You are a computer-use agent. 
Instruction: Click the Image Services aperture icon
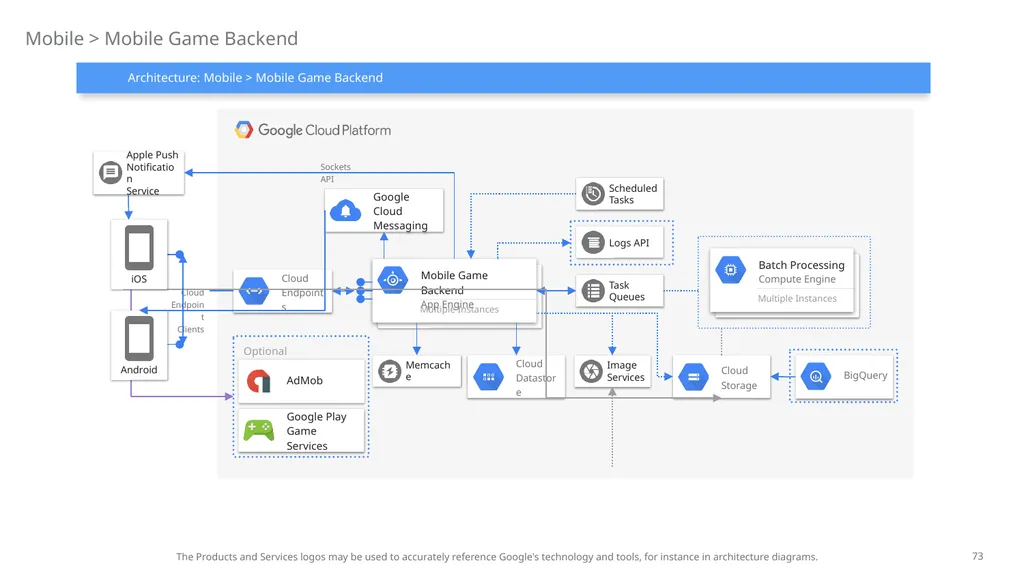pyautogui.click(x=591, y=371)
